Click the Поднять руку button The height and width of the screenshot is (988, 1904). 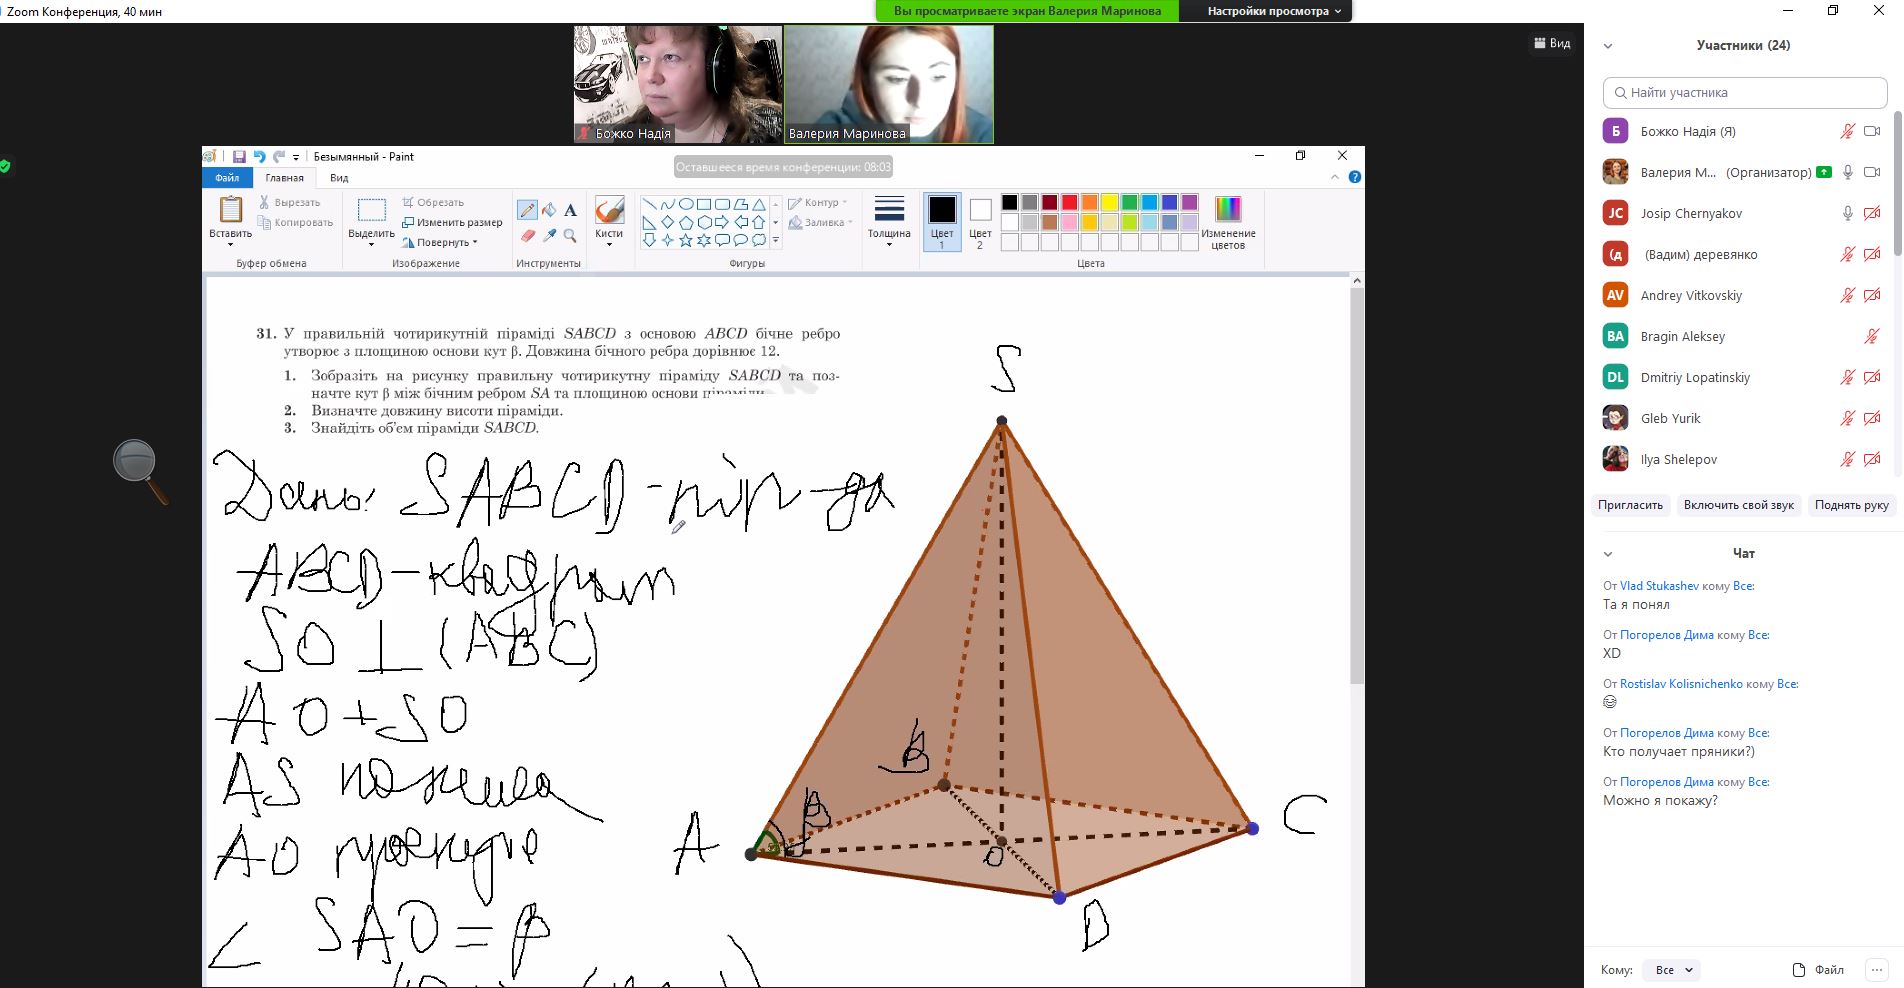pos(1851,505)
